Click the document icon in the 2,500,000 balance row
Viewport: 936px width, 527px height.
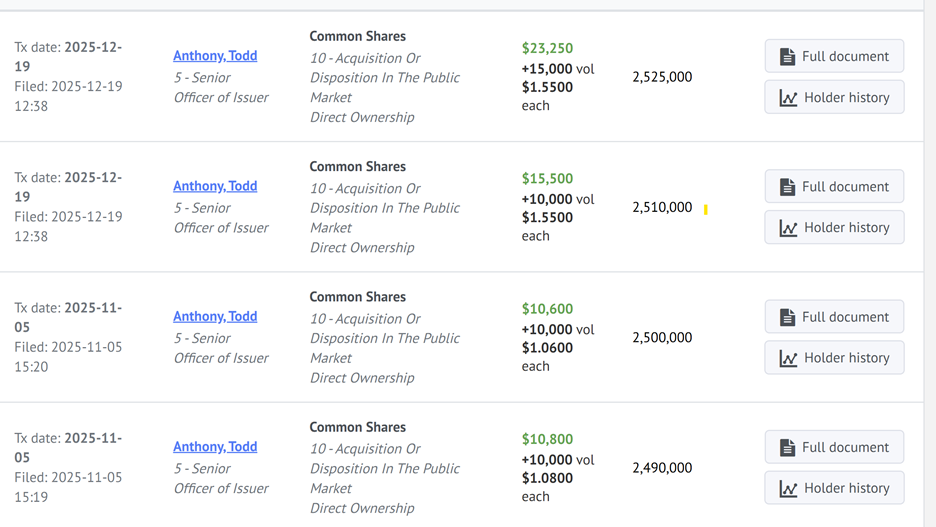point(787,317)
